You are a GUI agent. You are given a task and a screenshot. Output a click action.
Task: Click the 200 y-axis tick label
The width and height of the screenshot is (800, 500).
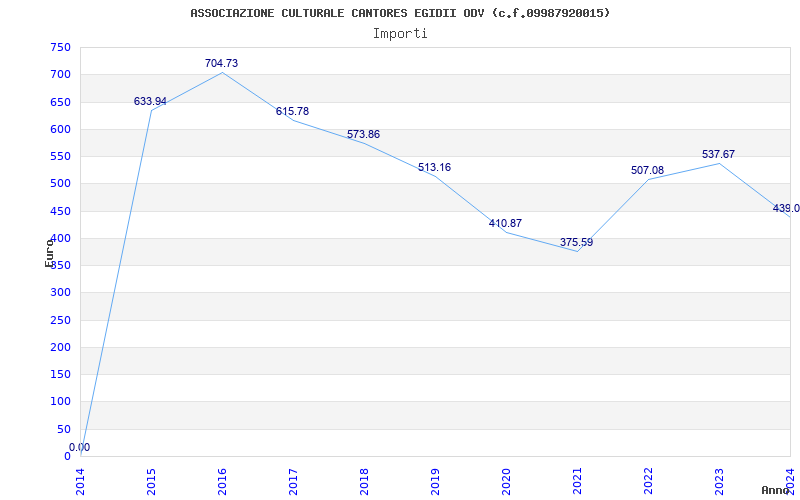[60, 347]
